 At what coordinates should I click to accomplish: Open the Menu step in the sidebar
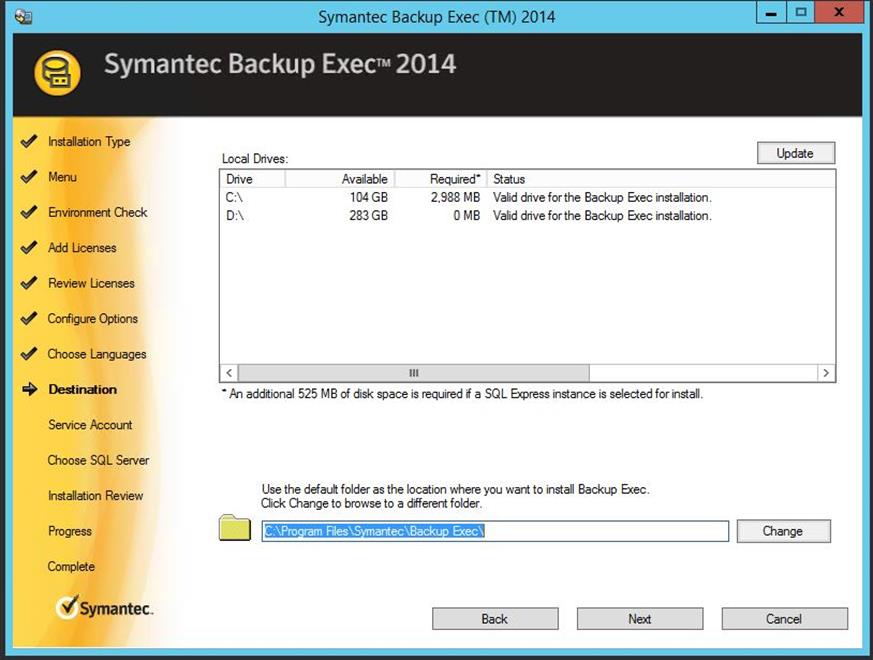pos(62,177)
